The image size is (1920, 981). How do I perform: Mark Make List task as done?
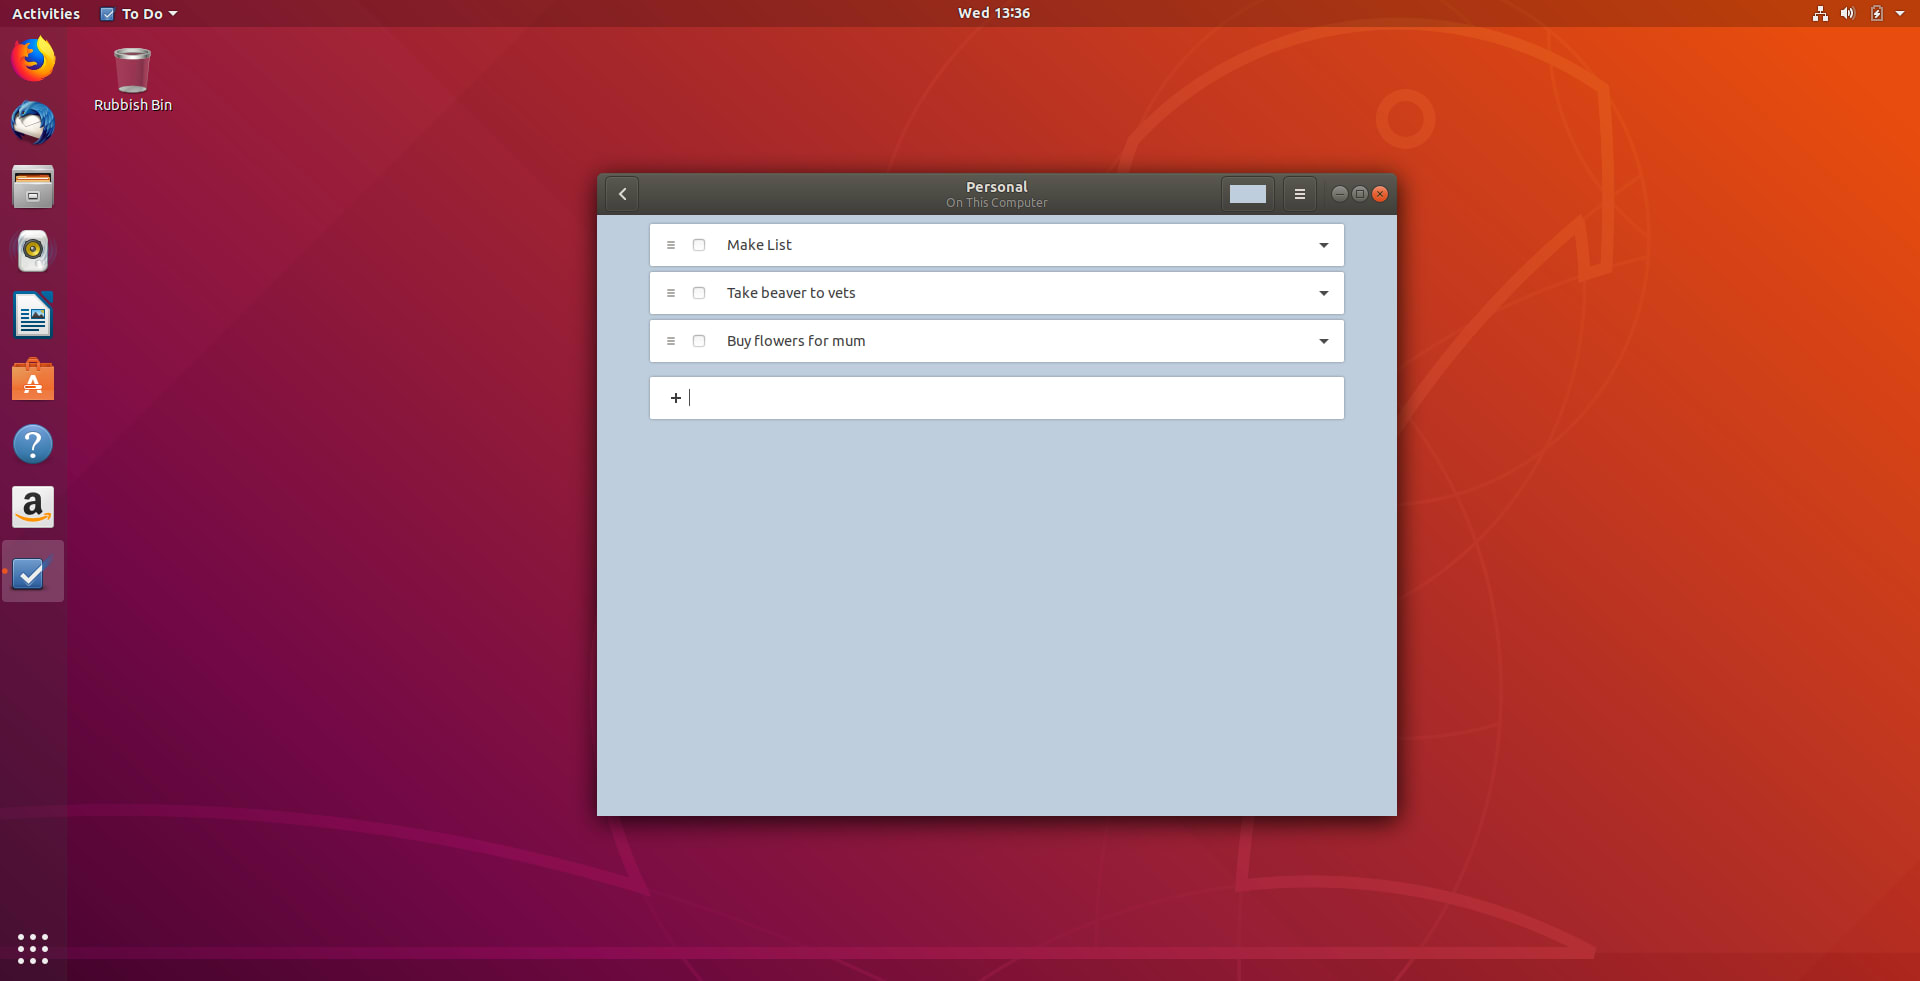click(x=699, y=245)
